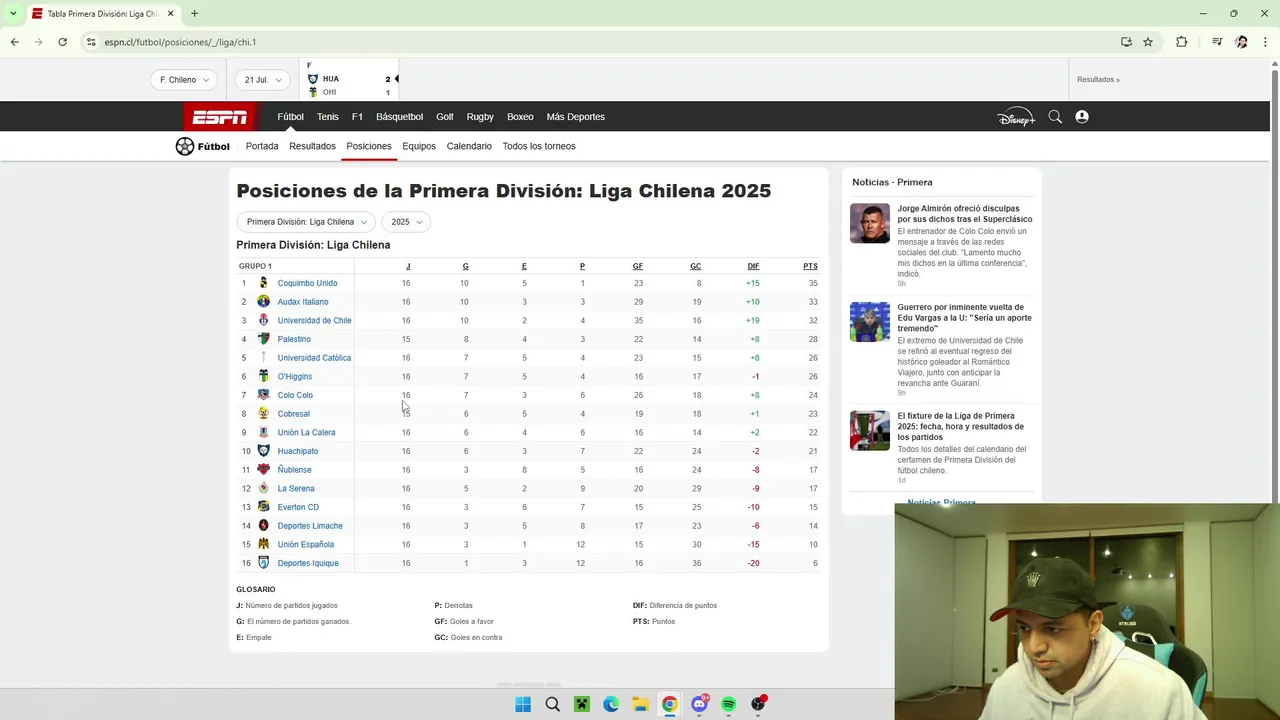Click the Cobresal team crest
The width and height of the screenshot is (1280, 720).
click(x=264, y=413)
